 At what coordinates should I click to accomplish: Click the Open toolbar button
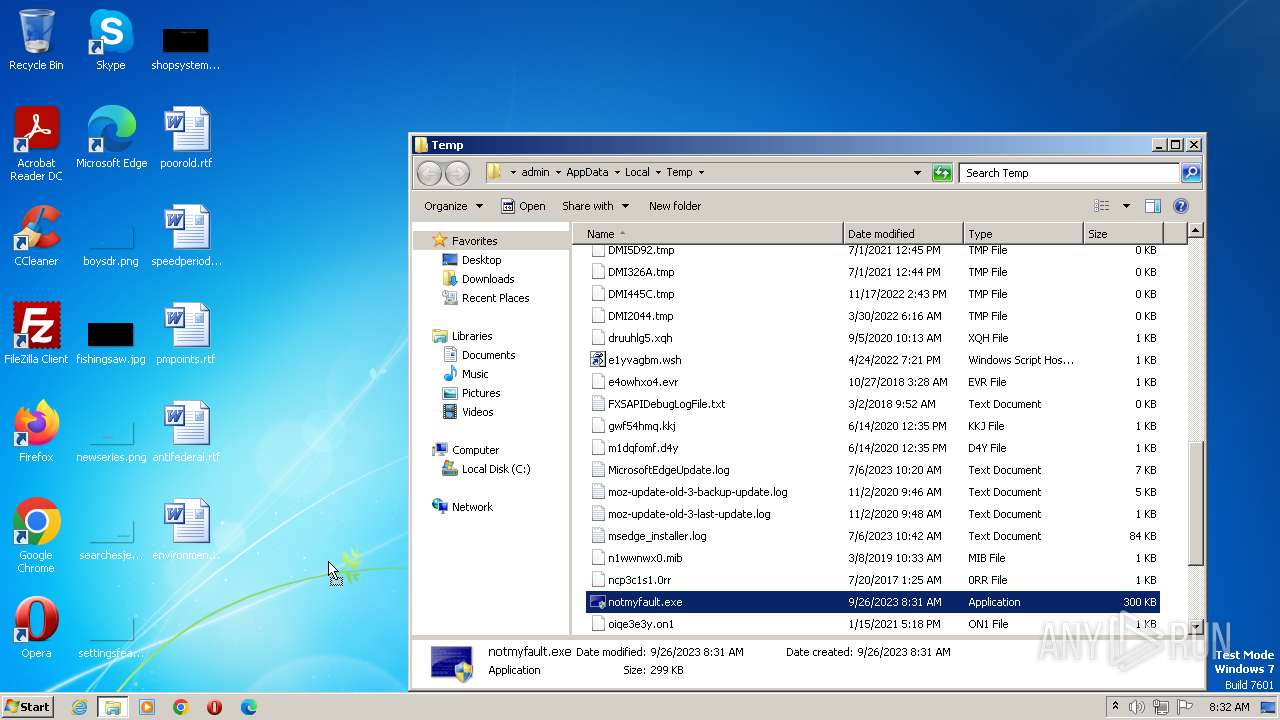[523, 206]
